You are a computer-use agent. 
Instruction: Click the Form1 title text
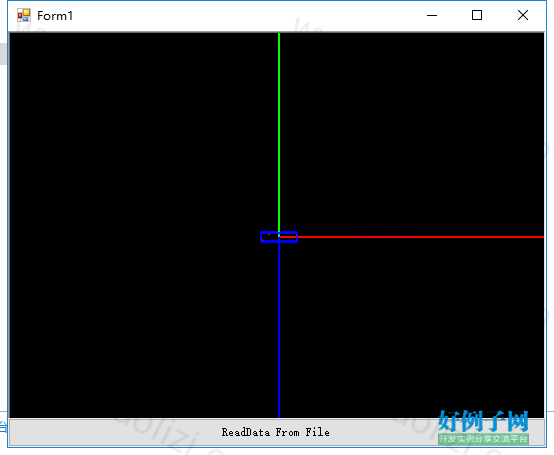[x=55, y=16]
